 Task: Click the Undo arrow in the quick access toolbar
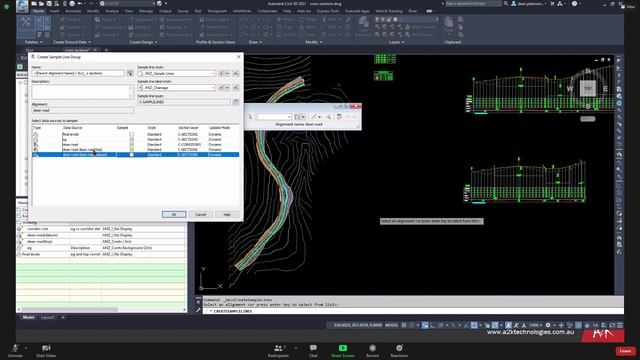pyautogui.click(x=80, y=4)
